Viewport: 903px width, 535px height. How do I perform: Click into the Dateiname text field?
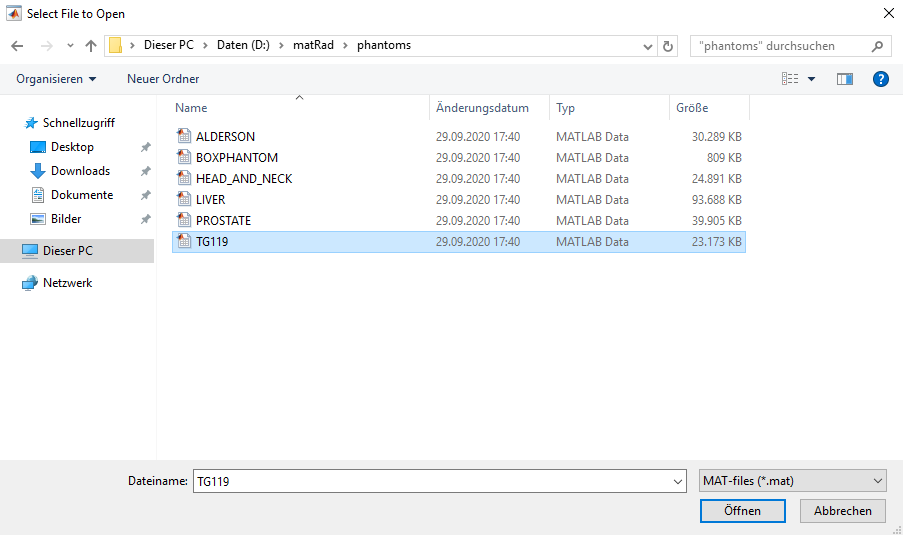pyautogui.click(x=432, y=481)
